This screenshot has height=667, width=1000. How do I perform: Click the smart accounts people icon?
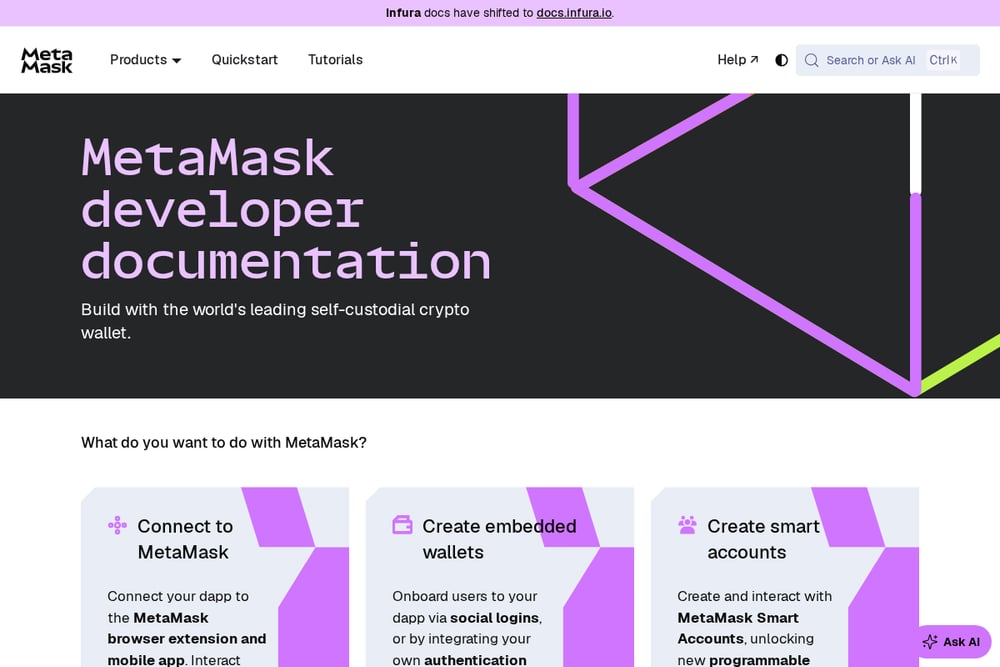pyautogui.click(x=688, y=525)
